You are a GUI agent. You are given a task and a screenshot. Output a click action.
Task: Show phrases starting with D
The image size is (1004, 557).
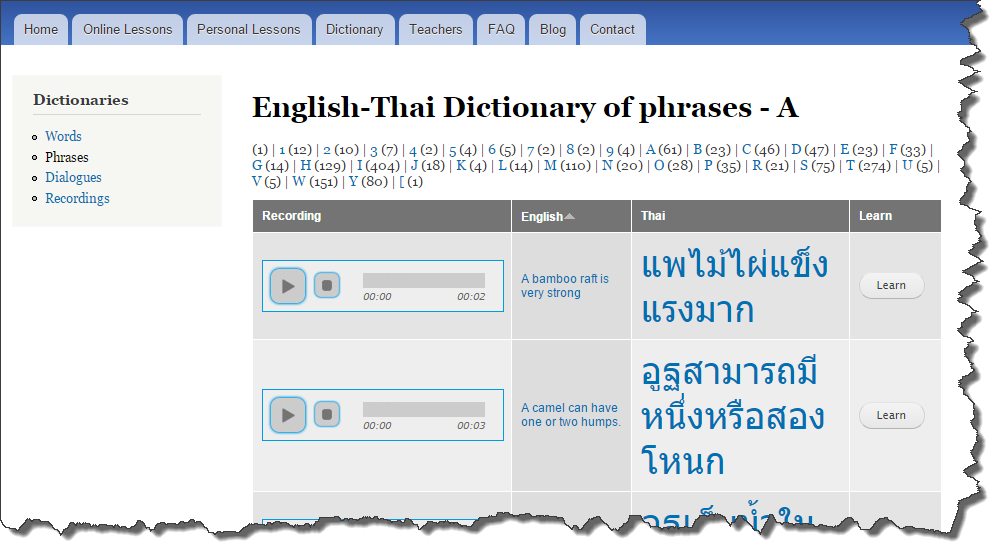click(x=796, y=150)
